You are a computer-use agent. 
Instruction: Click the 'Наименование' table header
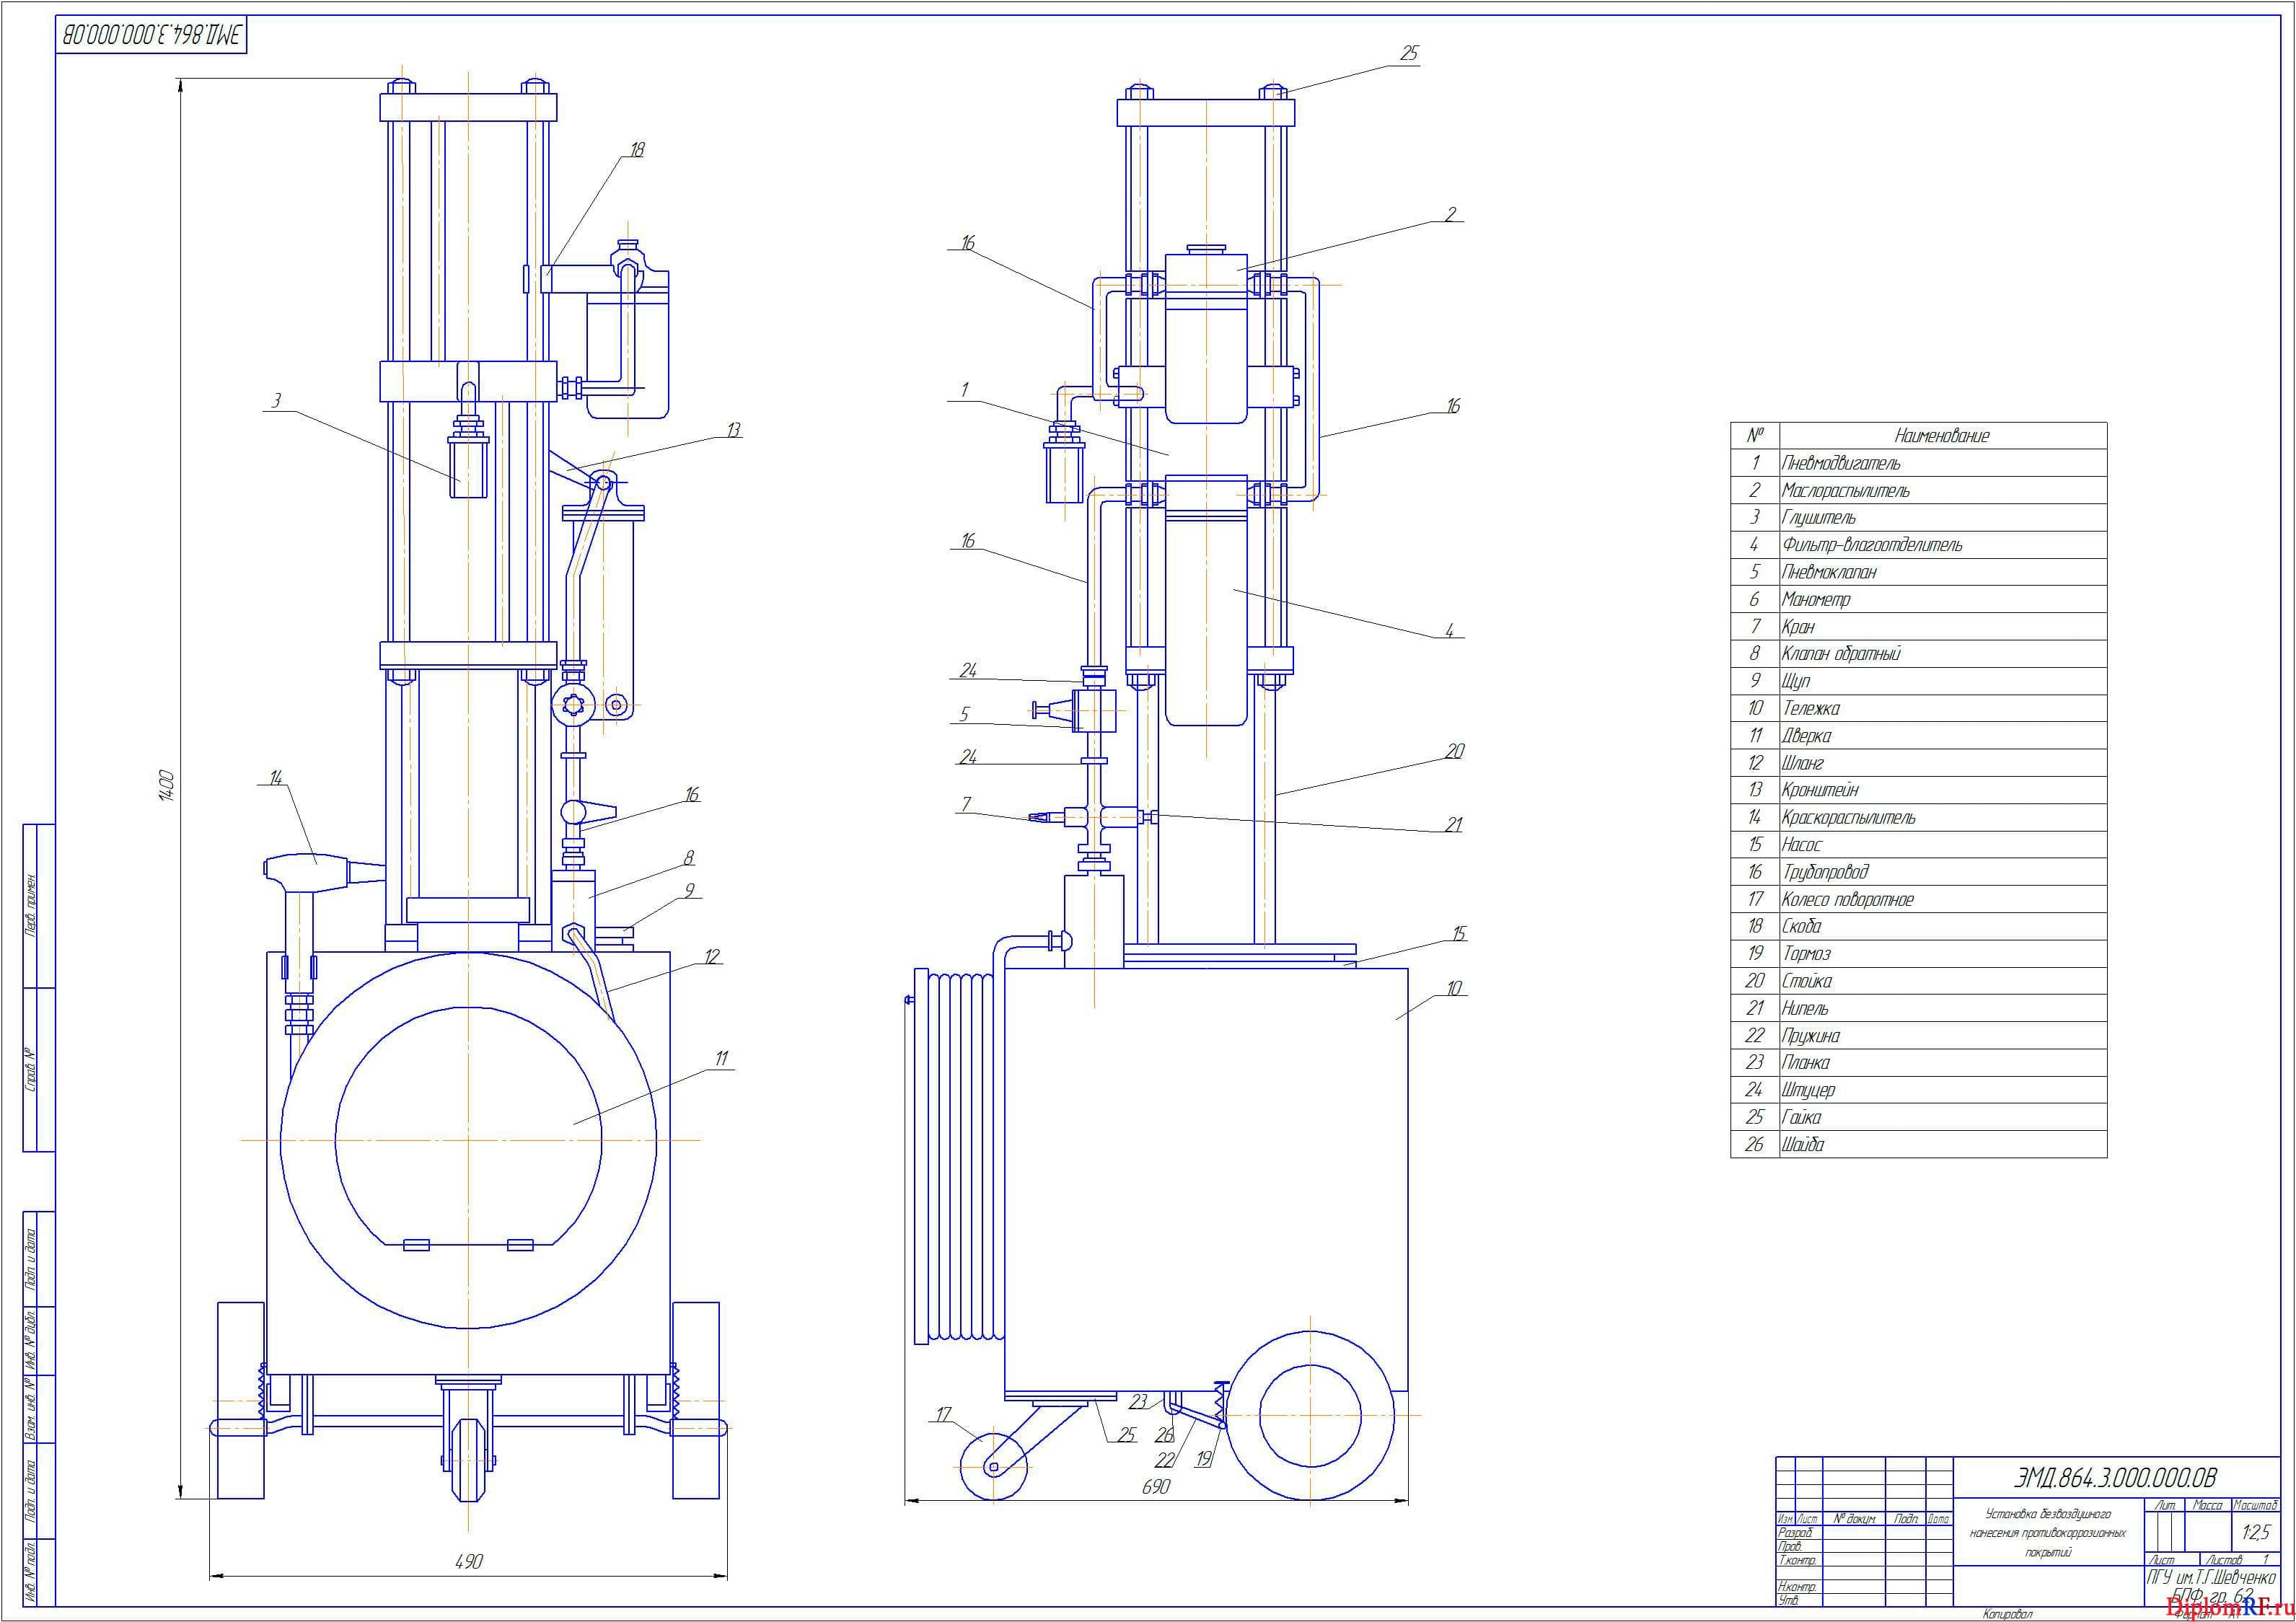[x=1942, y=436]
